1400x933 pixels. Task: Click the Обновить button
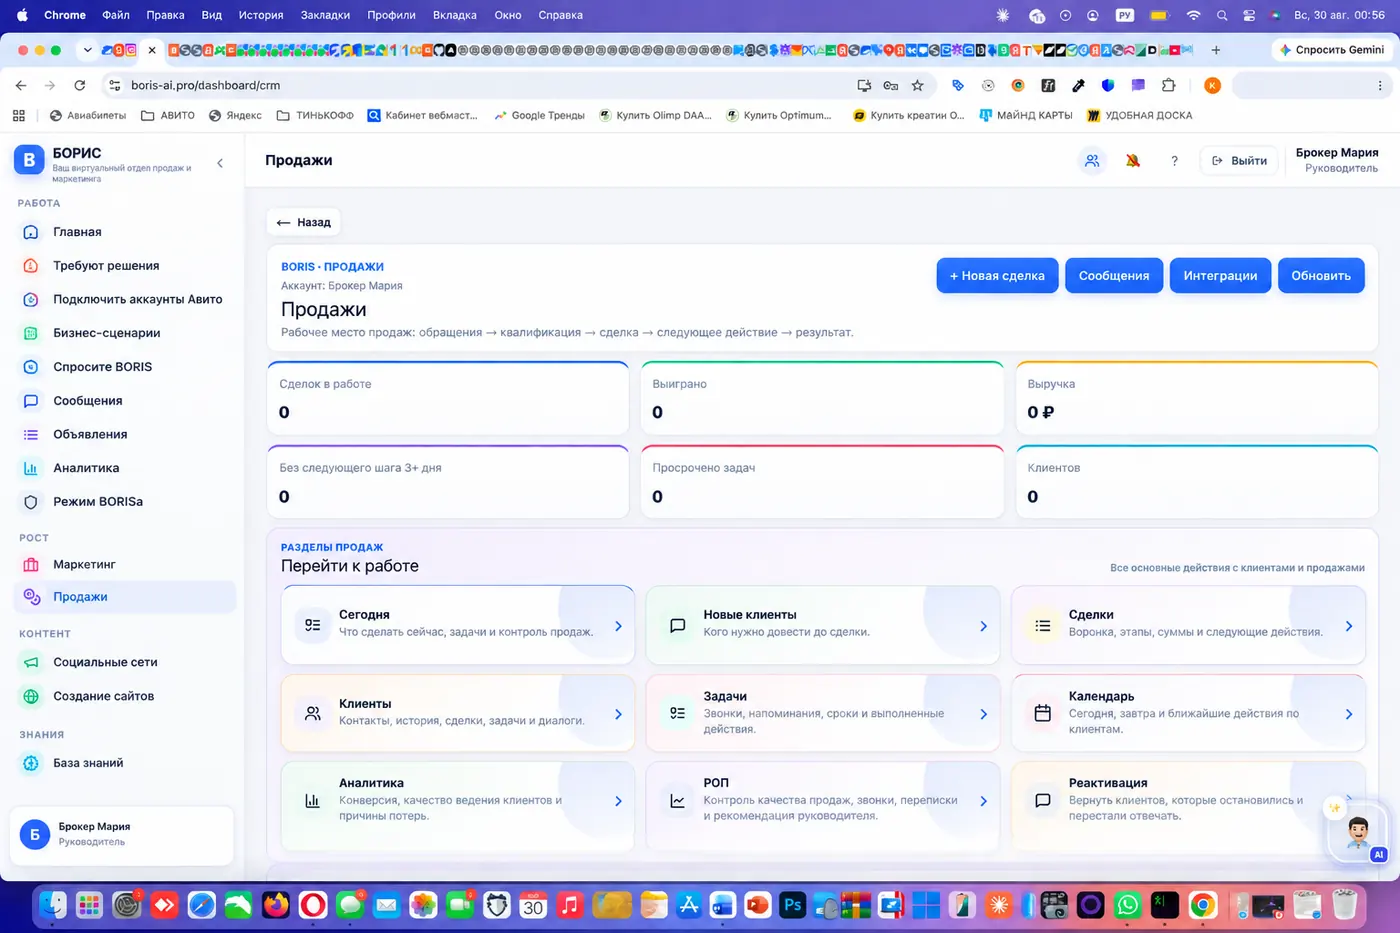tap(1321, 276)
